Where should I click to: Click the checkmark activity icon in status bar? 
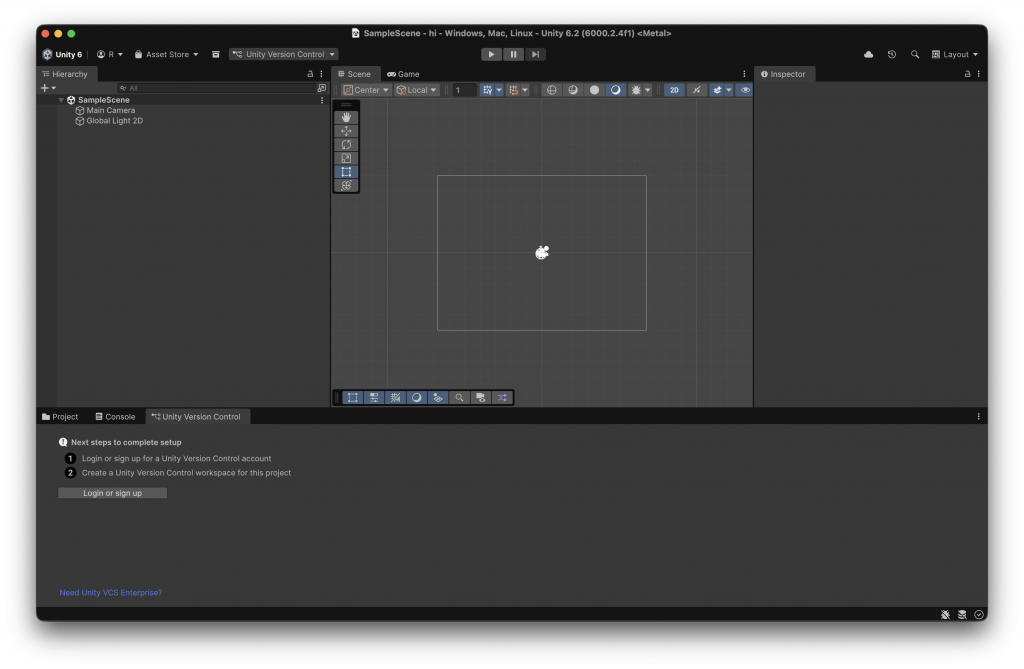tap(979, 614)
